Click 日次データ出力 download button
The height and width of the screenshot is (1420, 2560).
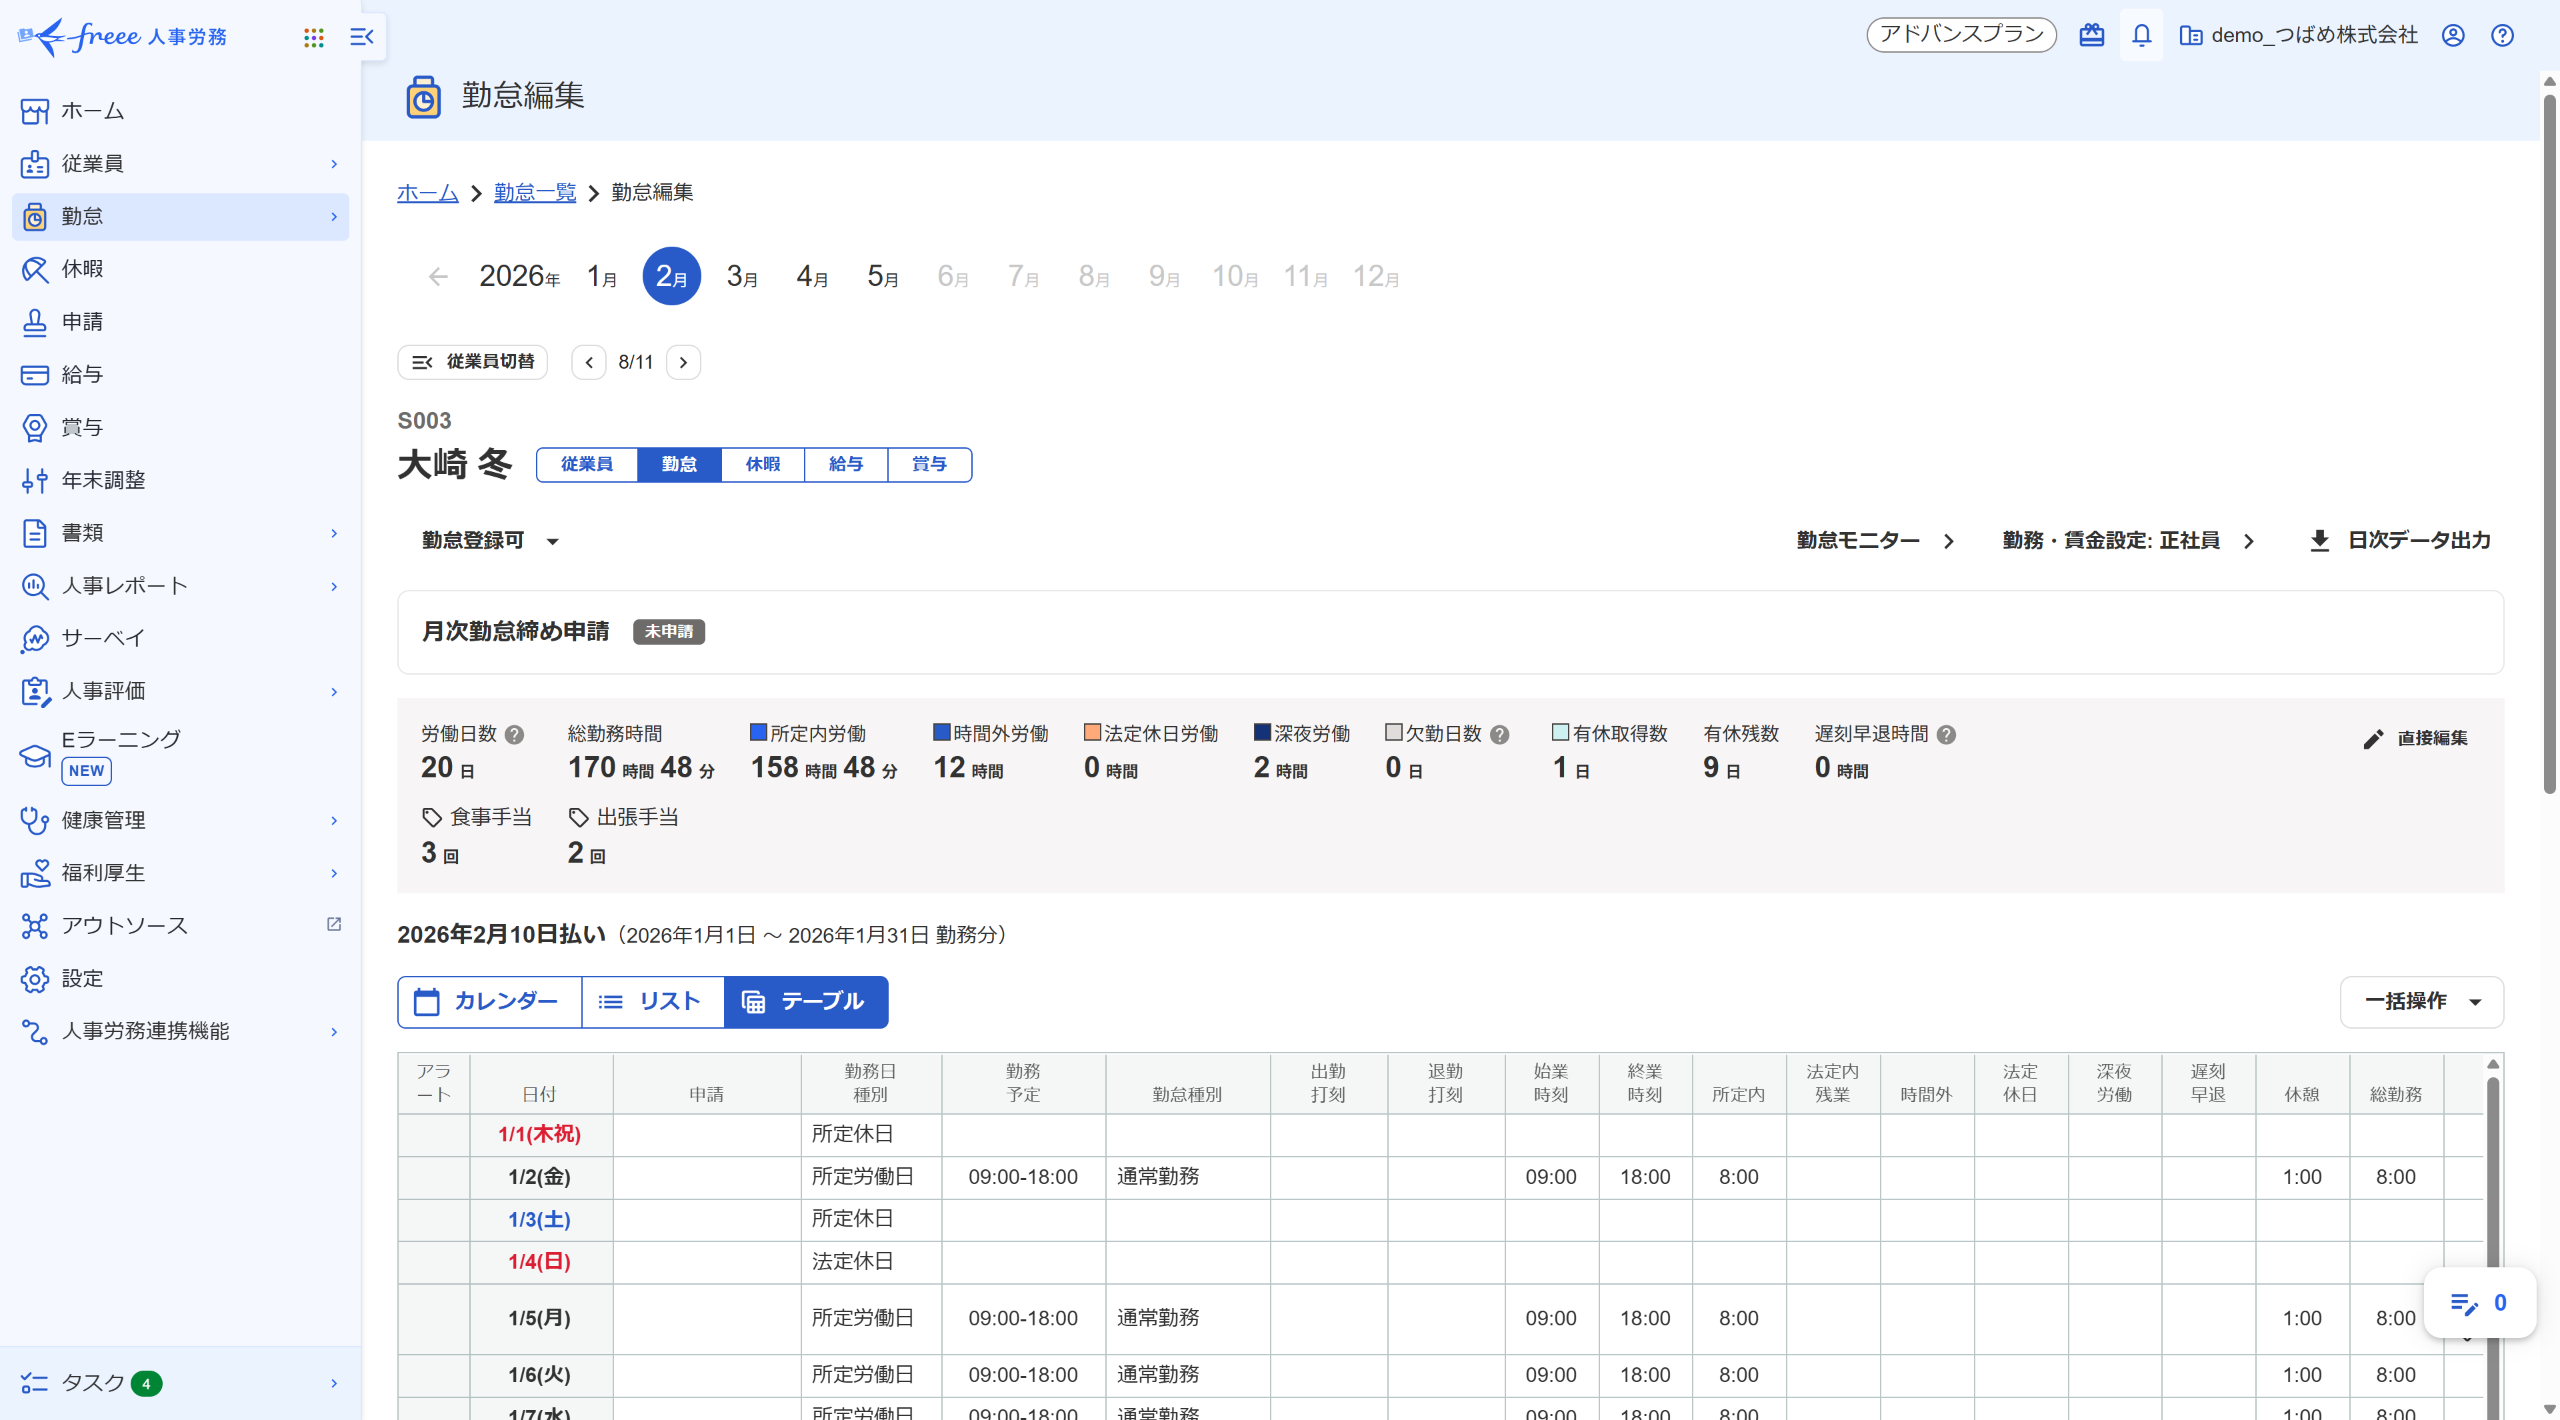click(x=2400, y=541)
